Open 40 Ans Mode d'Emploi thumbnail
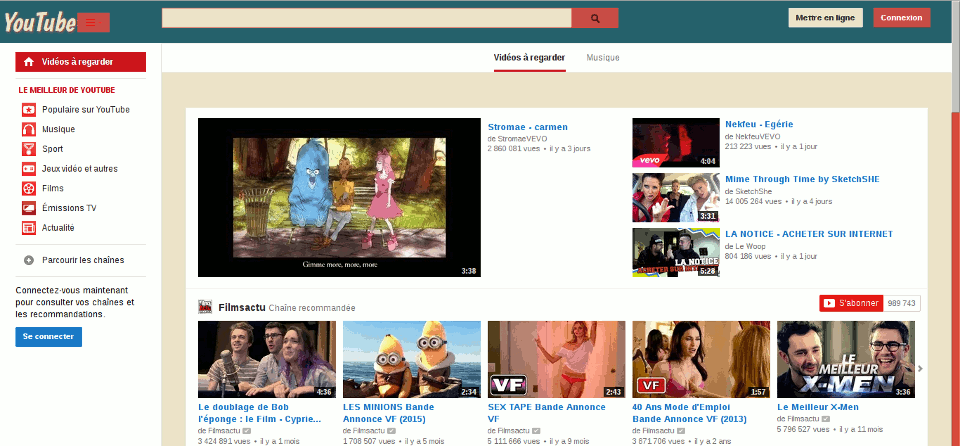The height and width of the screenshot is (446, 960). point(701,360)
